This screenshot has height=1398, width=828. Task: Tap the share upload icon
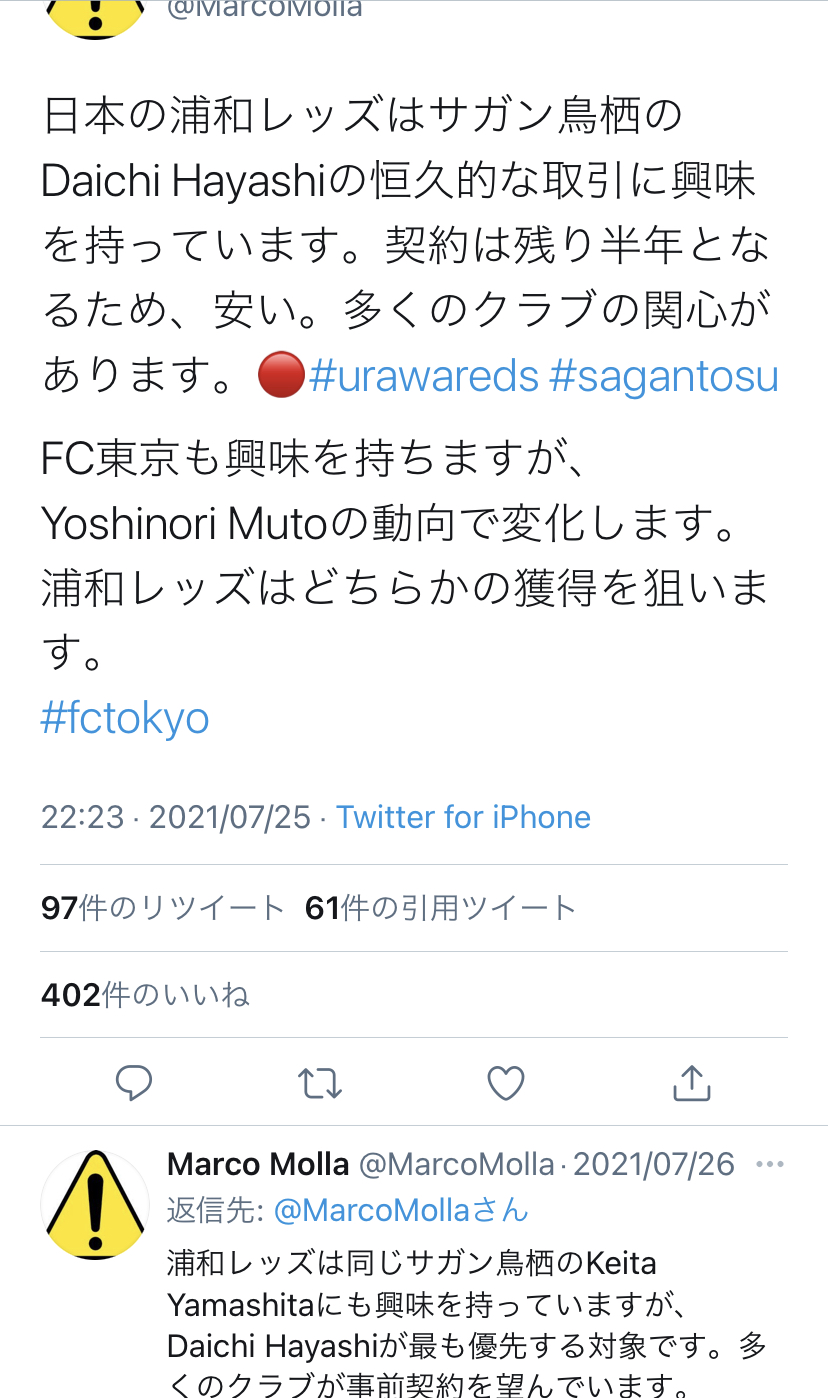[691, 1082]
